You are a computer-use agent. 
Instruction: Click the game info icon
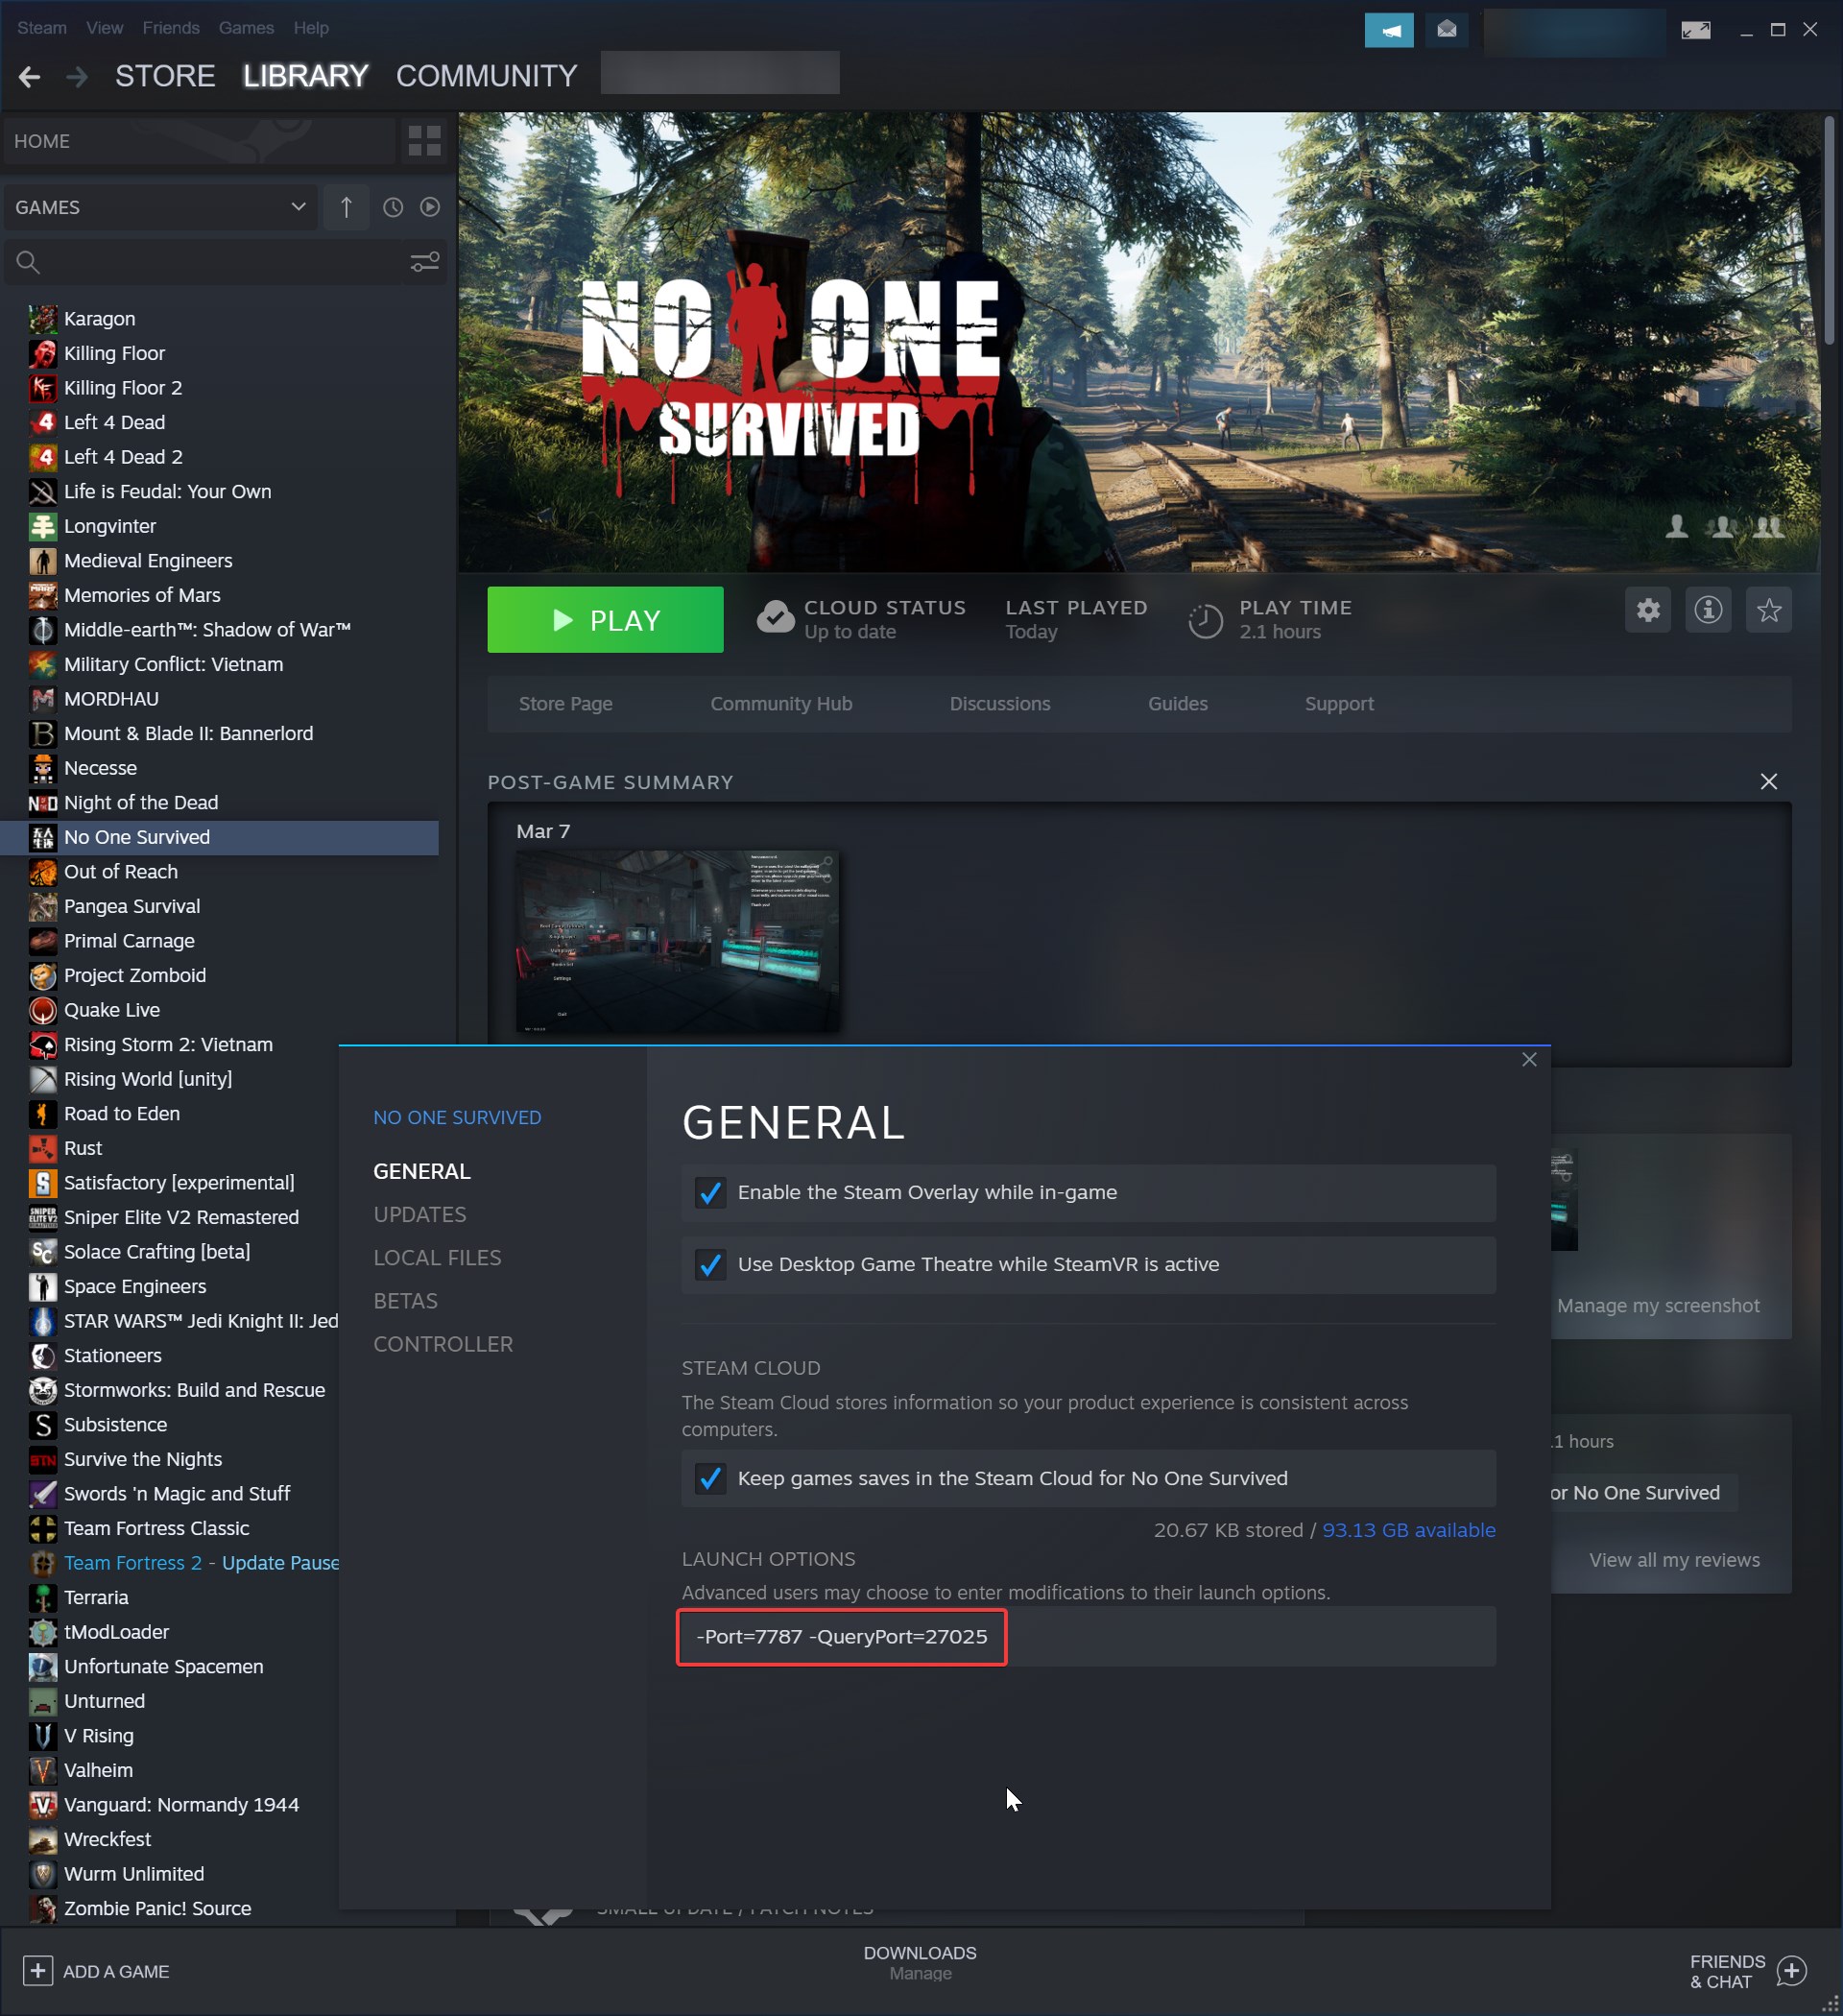[1708, 610]
